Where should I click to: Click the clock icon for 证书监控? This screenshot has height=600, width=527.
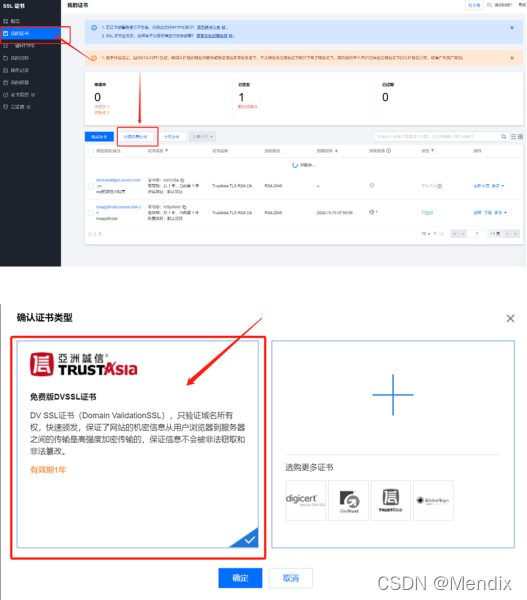5,95
